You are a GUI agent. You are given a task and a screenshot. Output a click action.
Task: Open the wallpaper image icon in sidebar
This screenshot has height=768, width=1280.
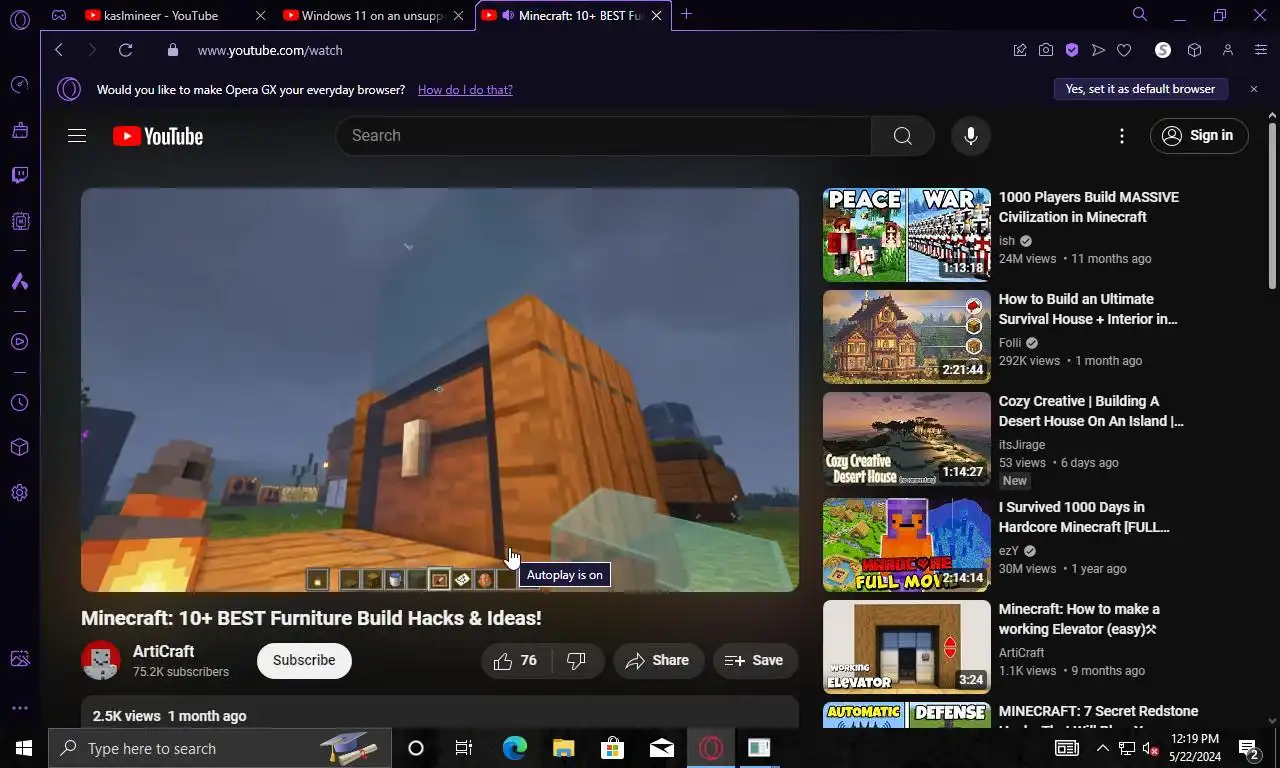20,659
